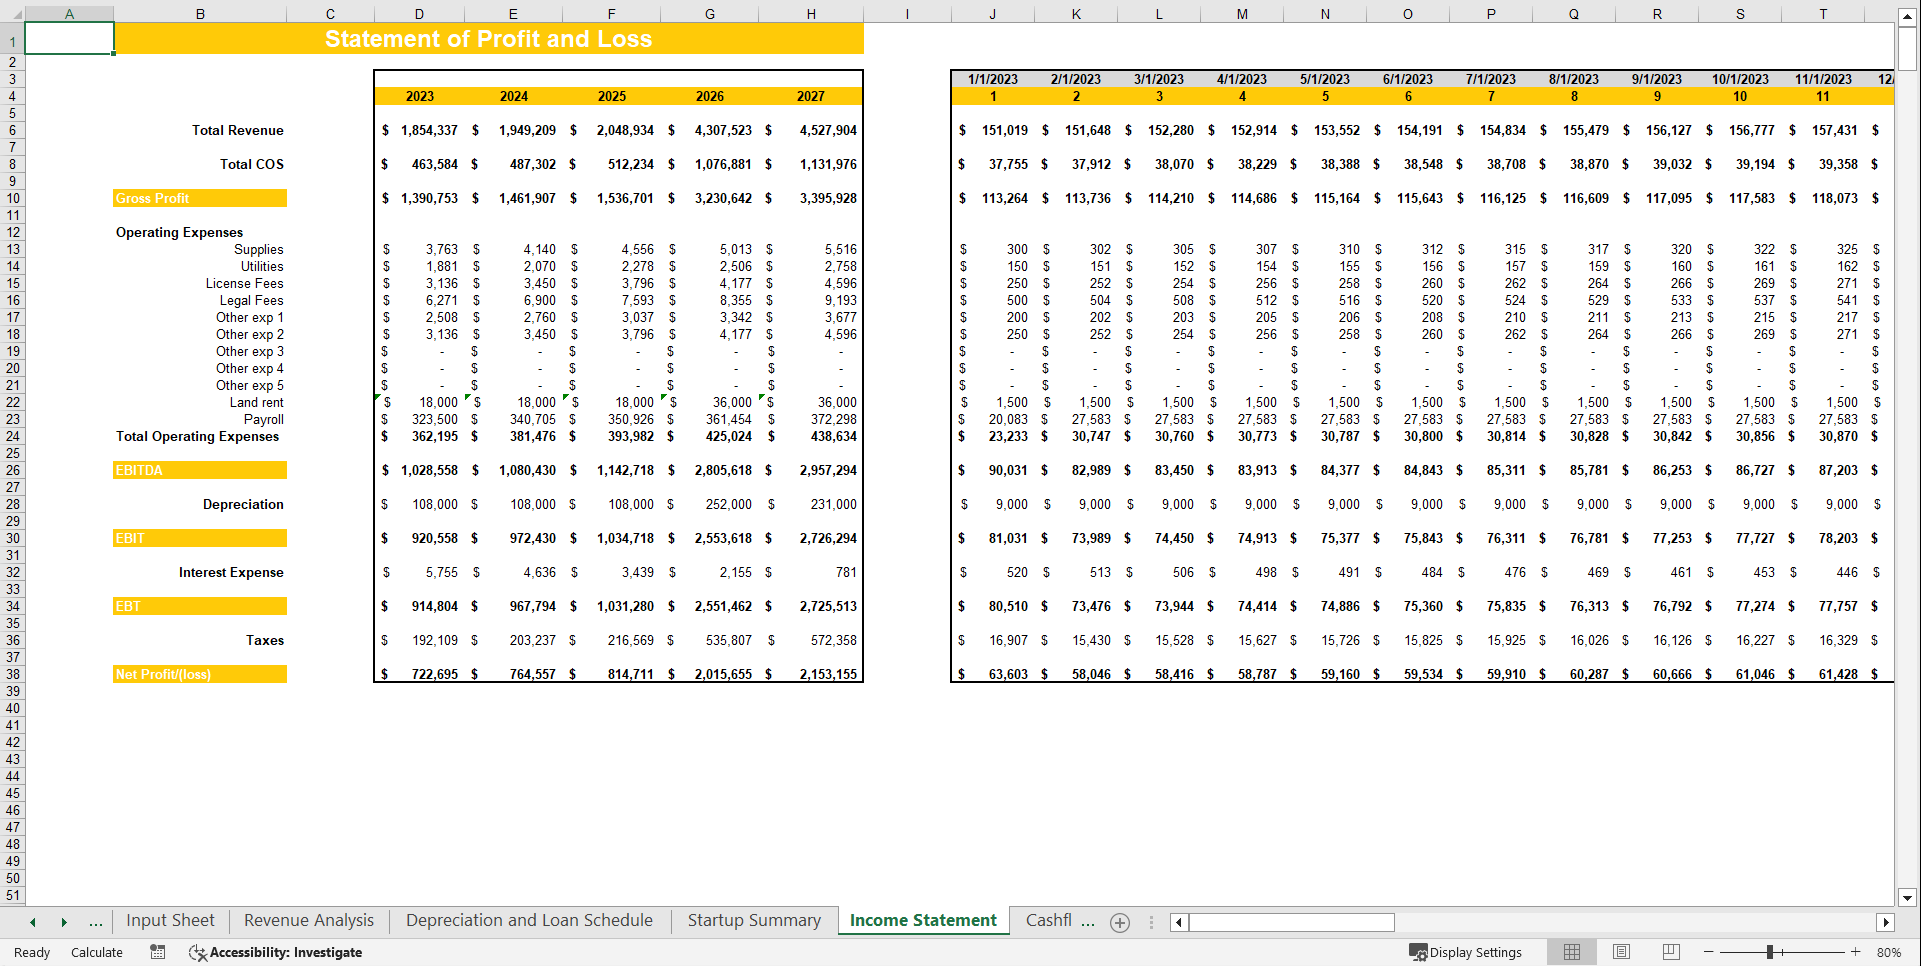The width and height of the screenshot is (1921, 966).
Task: Open the Depreciation and Loan Schedule sheet
Action: tap(529, 920)
